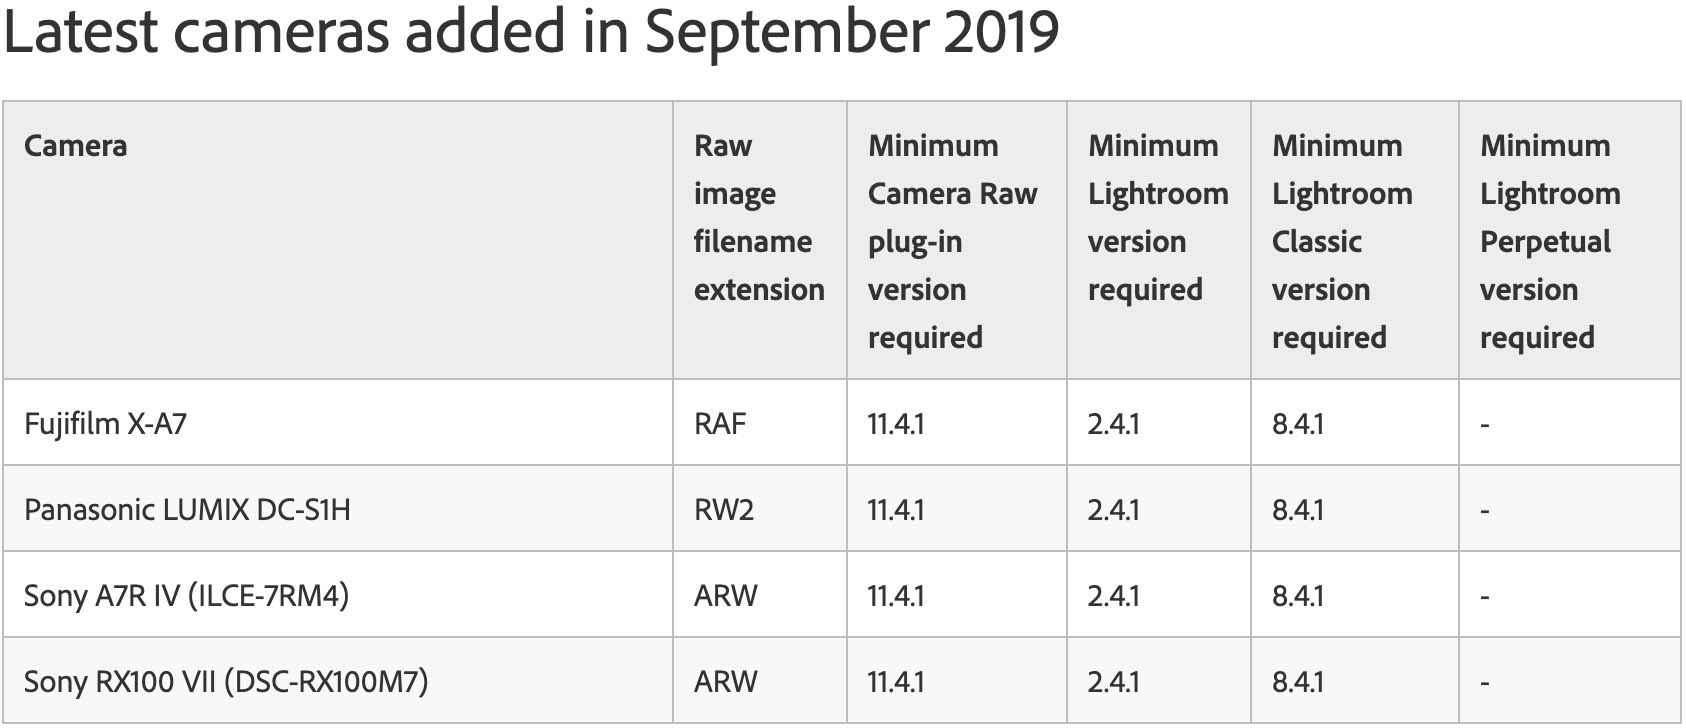Click the RAF extension cell
The height and width of the screenshot is (728, 1686).
[x=720, y=424]
